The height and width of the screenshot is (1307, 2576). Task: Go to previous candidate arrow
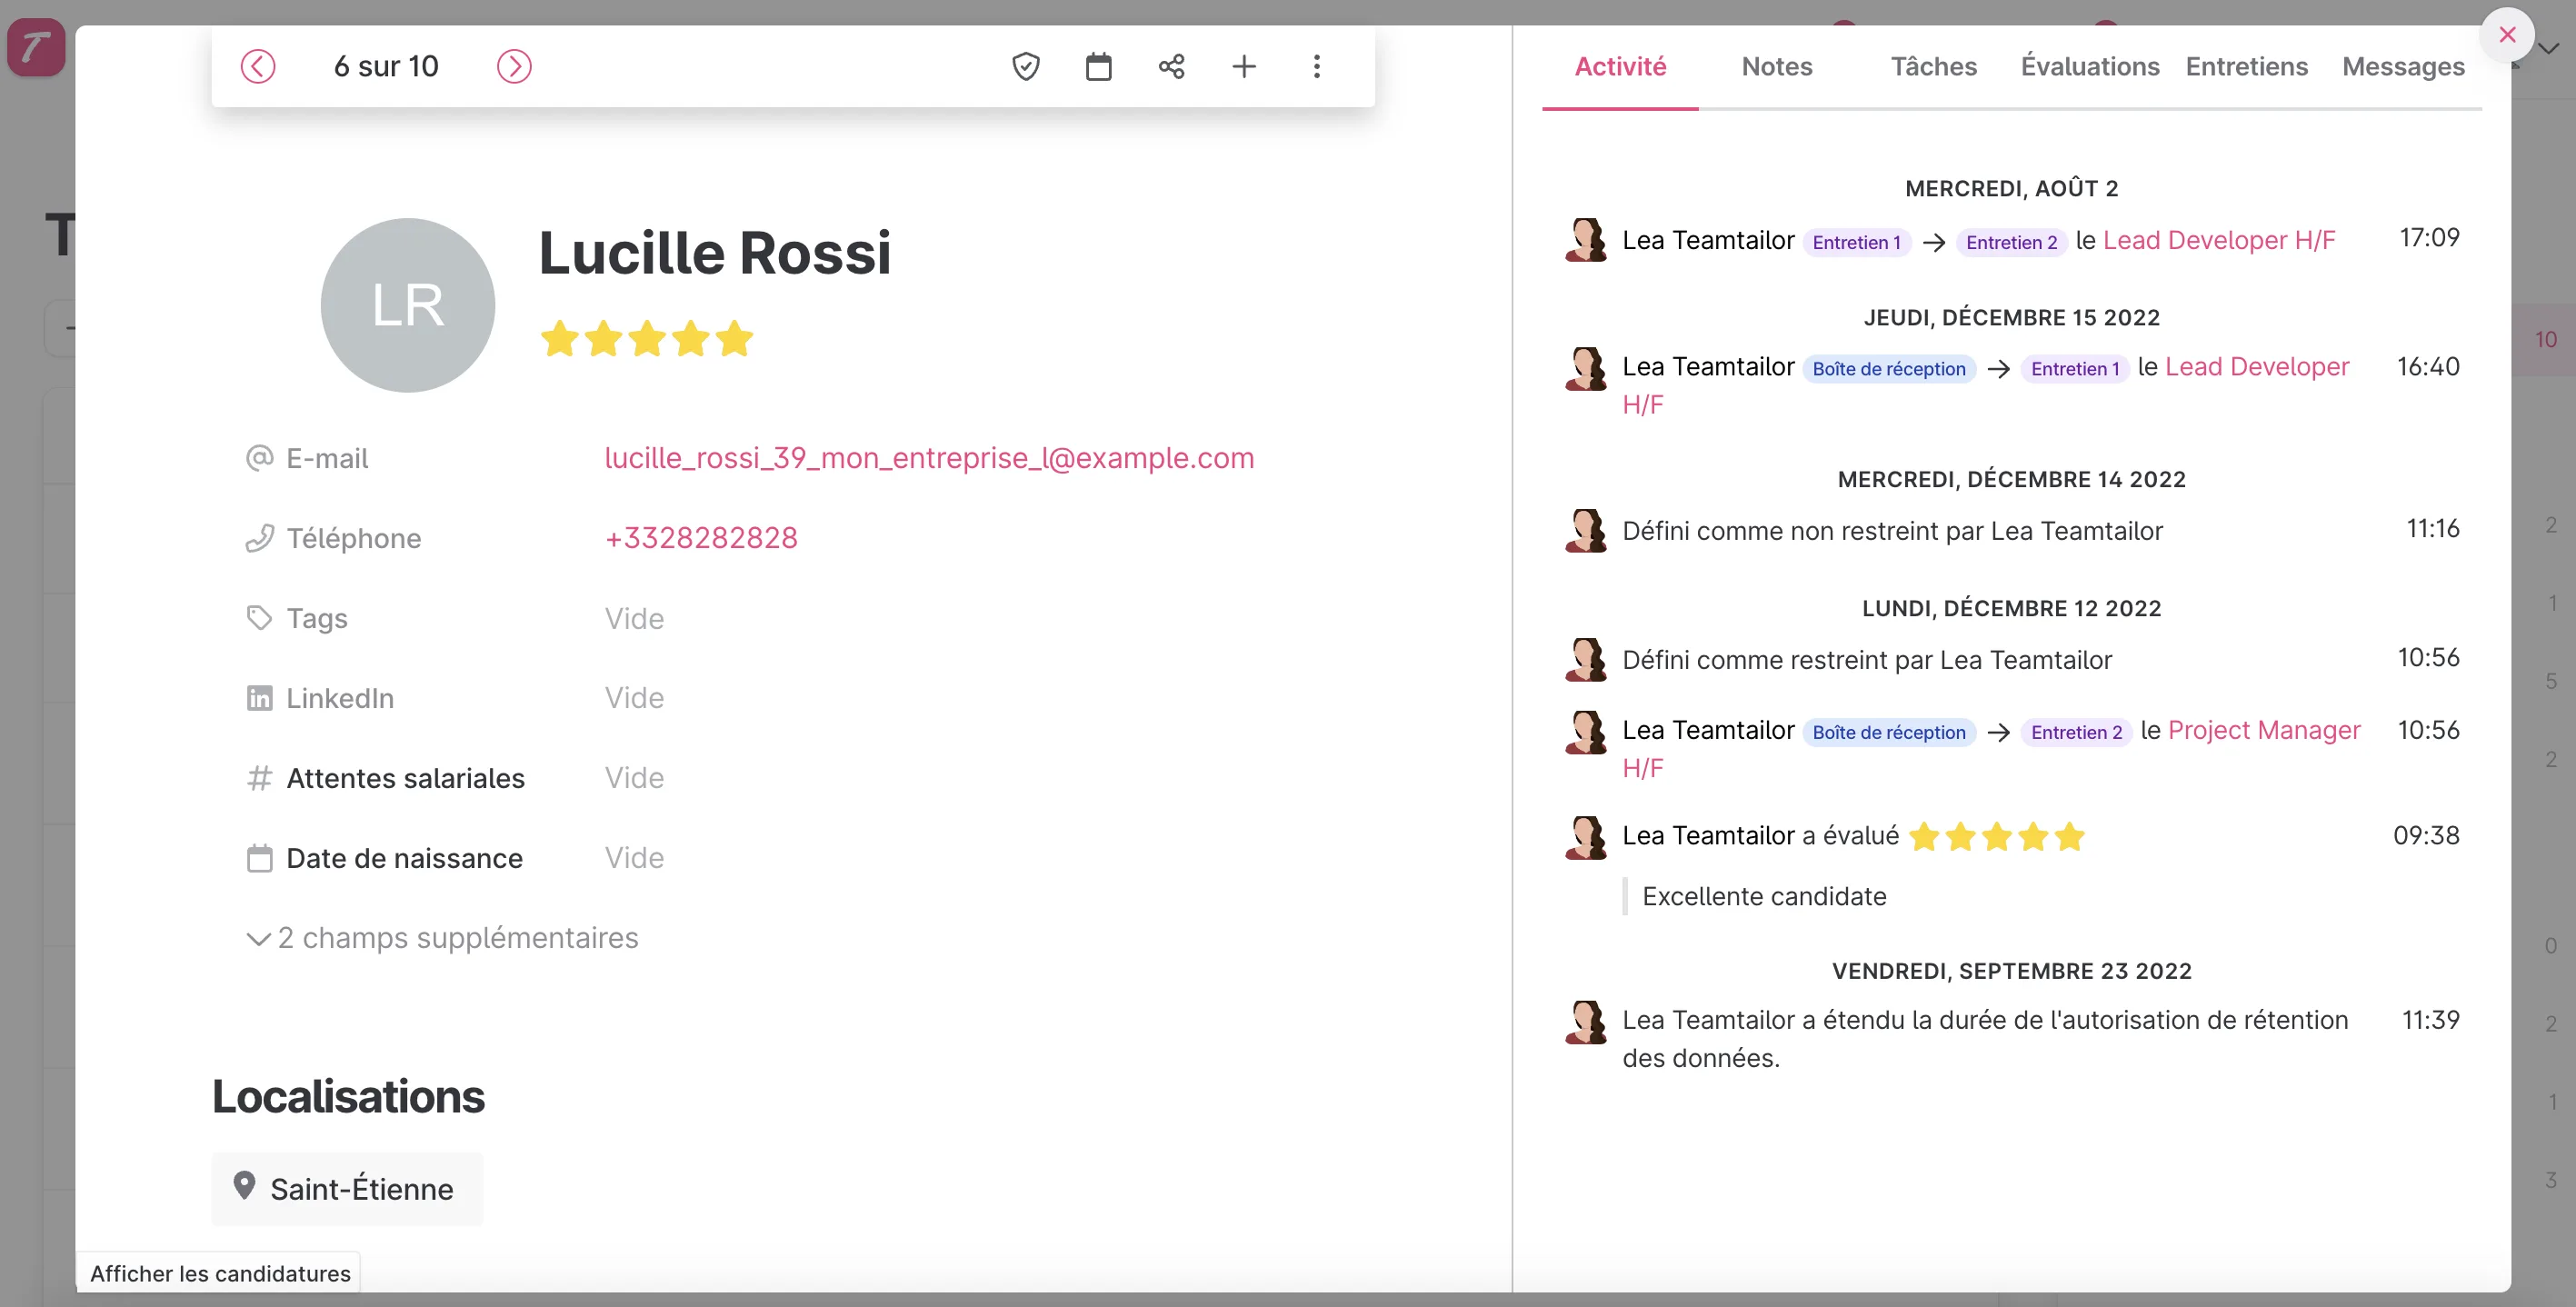coord(258,66)
